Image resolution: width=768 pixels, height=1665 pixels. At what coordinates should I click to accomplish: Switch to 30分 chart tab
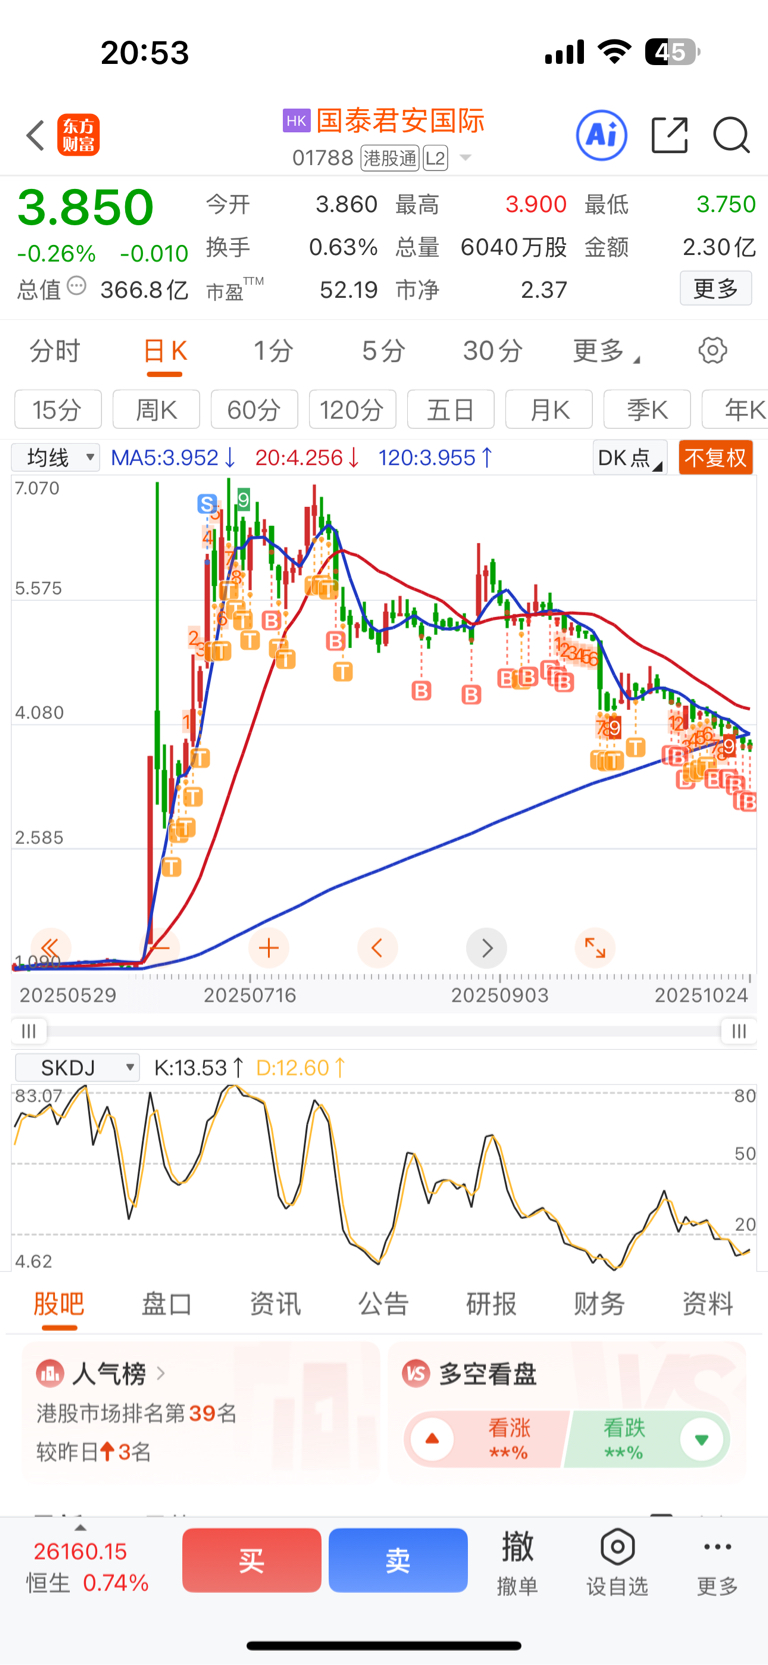tap(493, 351)
